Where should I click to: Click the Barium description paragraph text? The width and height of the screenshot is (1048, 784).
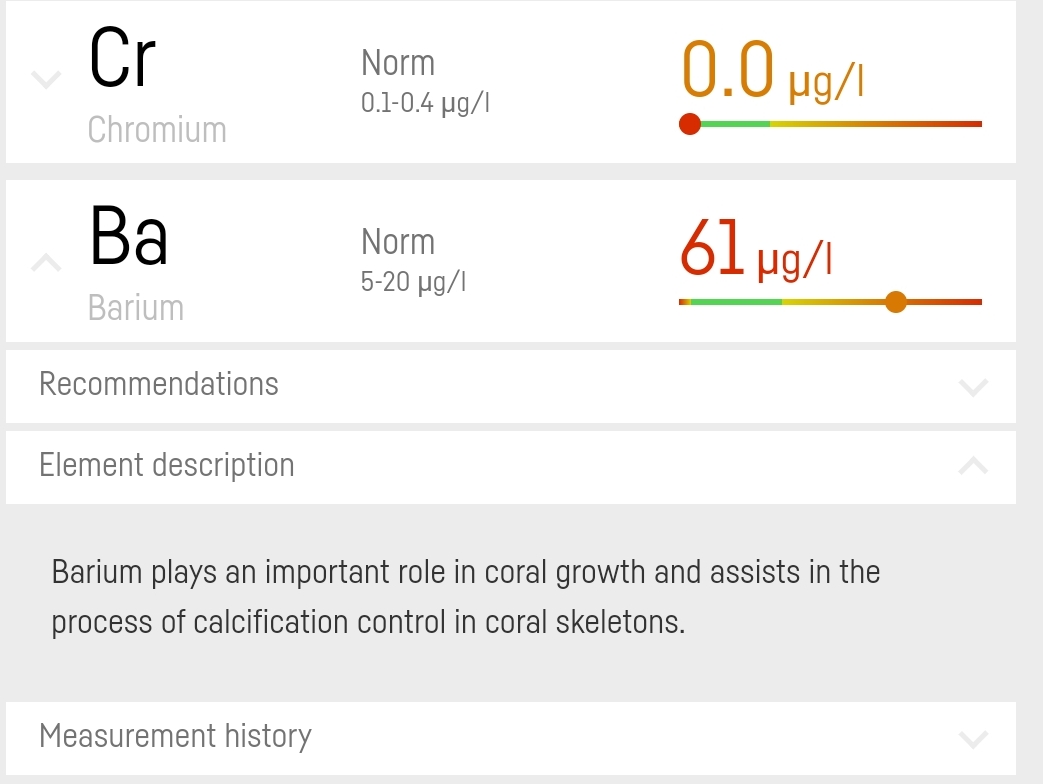pos(465,597)
